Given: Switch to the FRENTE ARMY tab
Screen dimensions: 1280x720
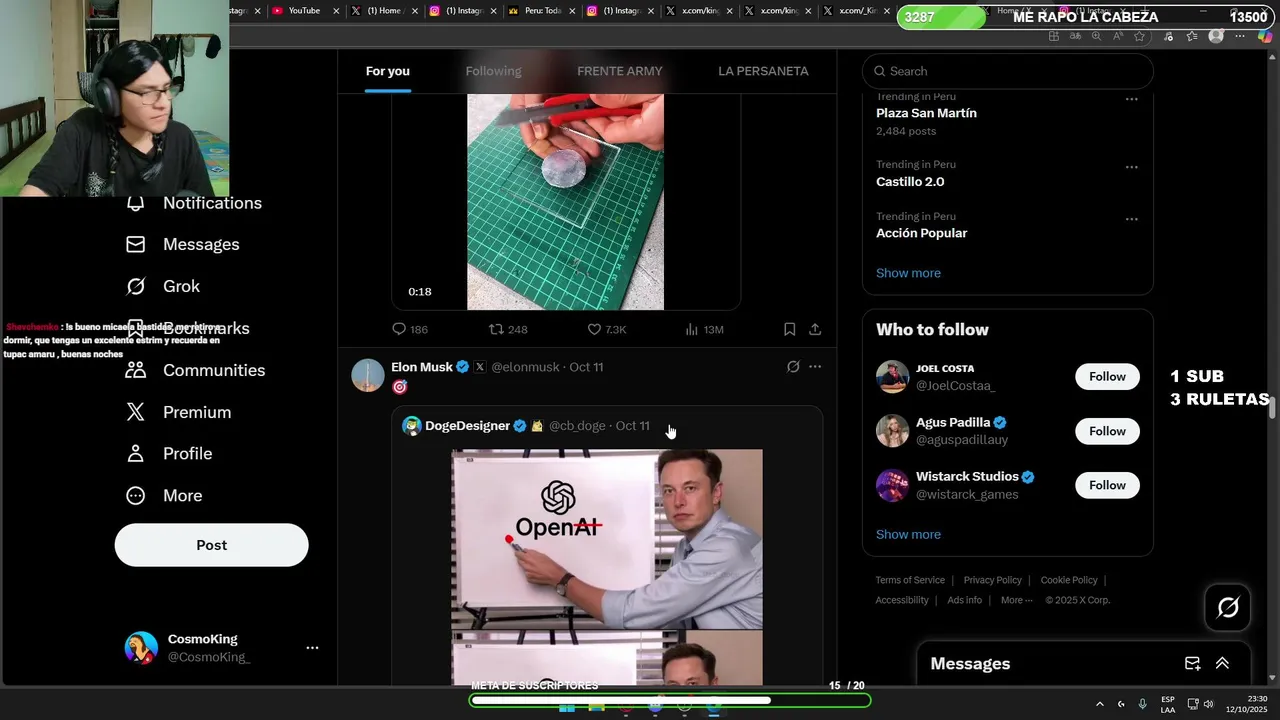Looking at the screenshot, I should (619, 71).
